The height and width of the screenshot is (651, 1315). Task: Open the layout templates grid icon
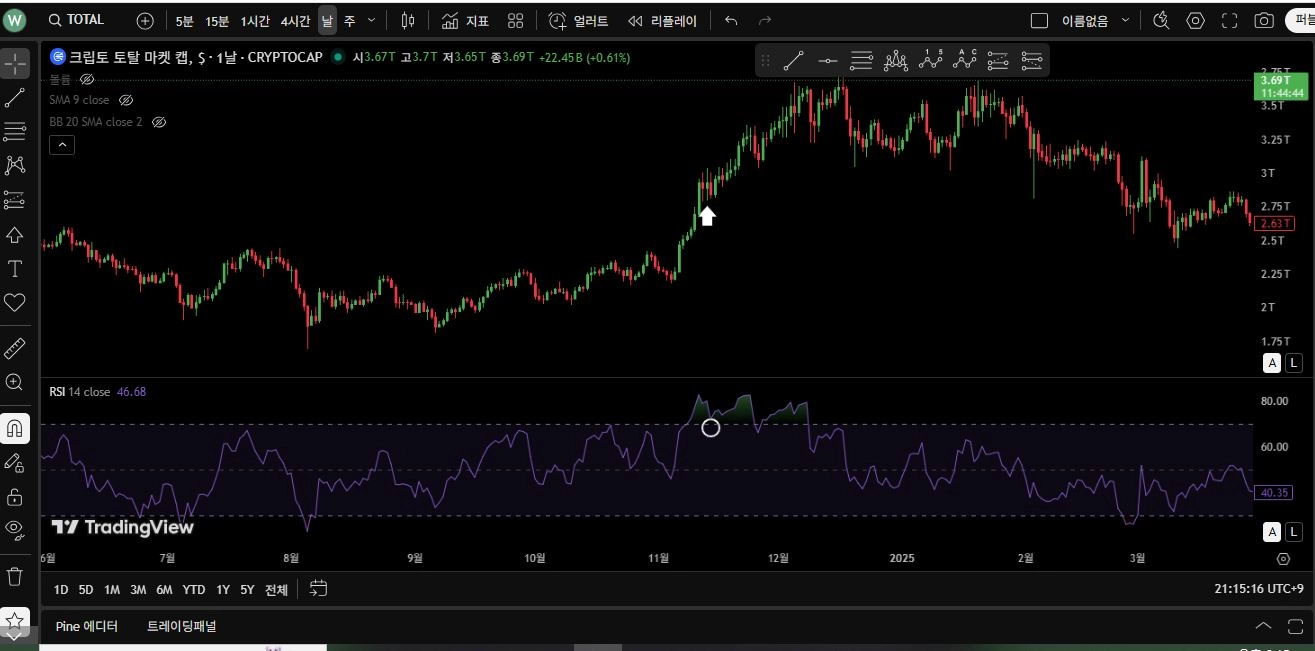pos(515,20)
